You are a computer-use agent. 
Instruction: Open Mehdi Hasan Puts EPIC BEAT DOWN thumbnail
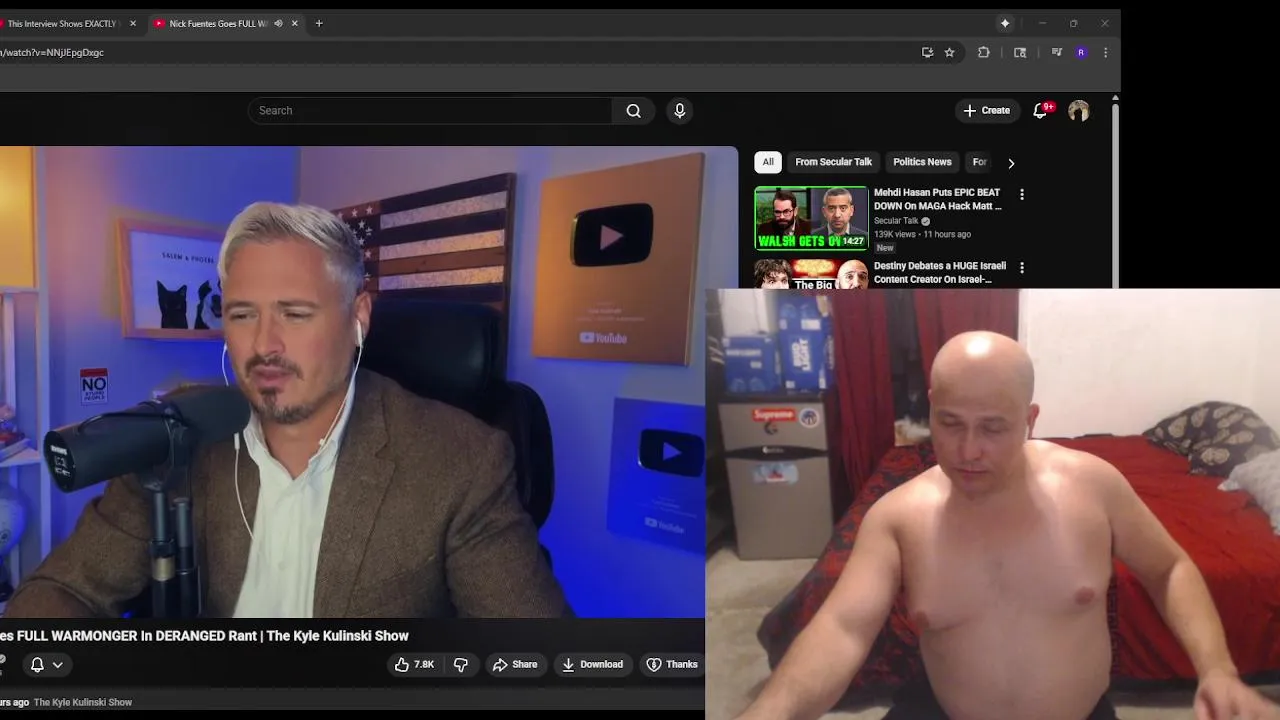811,218
